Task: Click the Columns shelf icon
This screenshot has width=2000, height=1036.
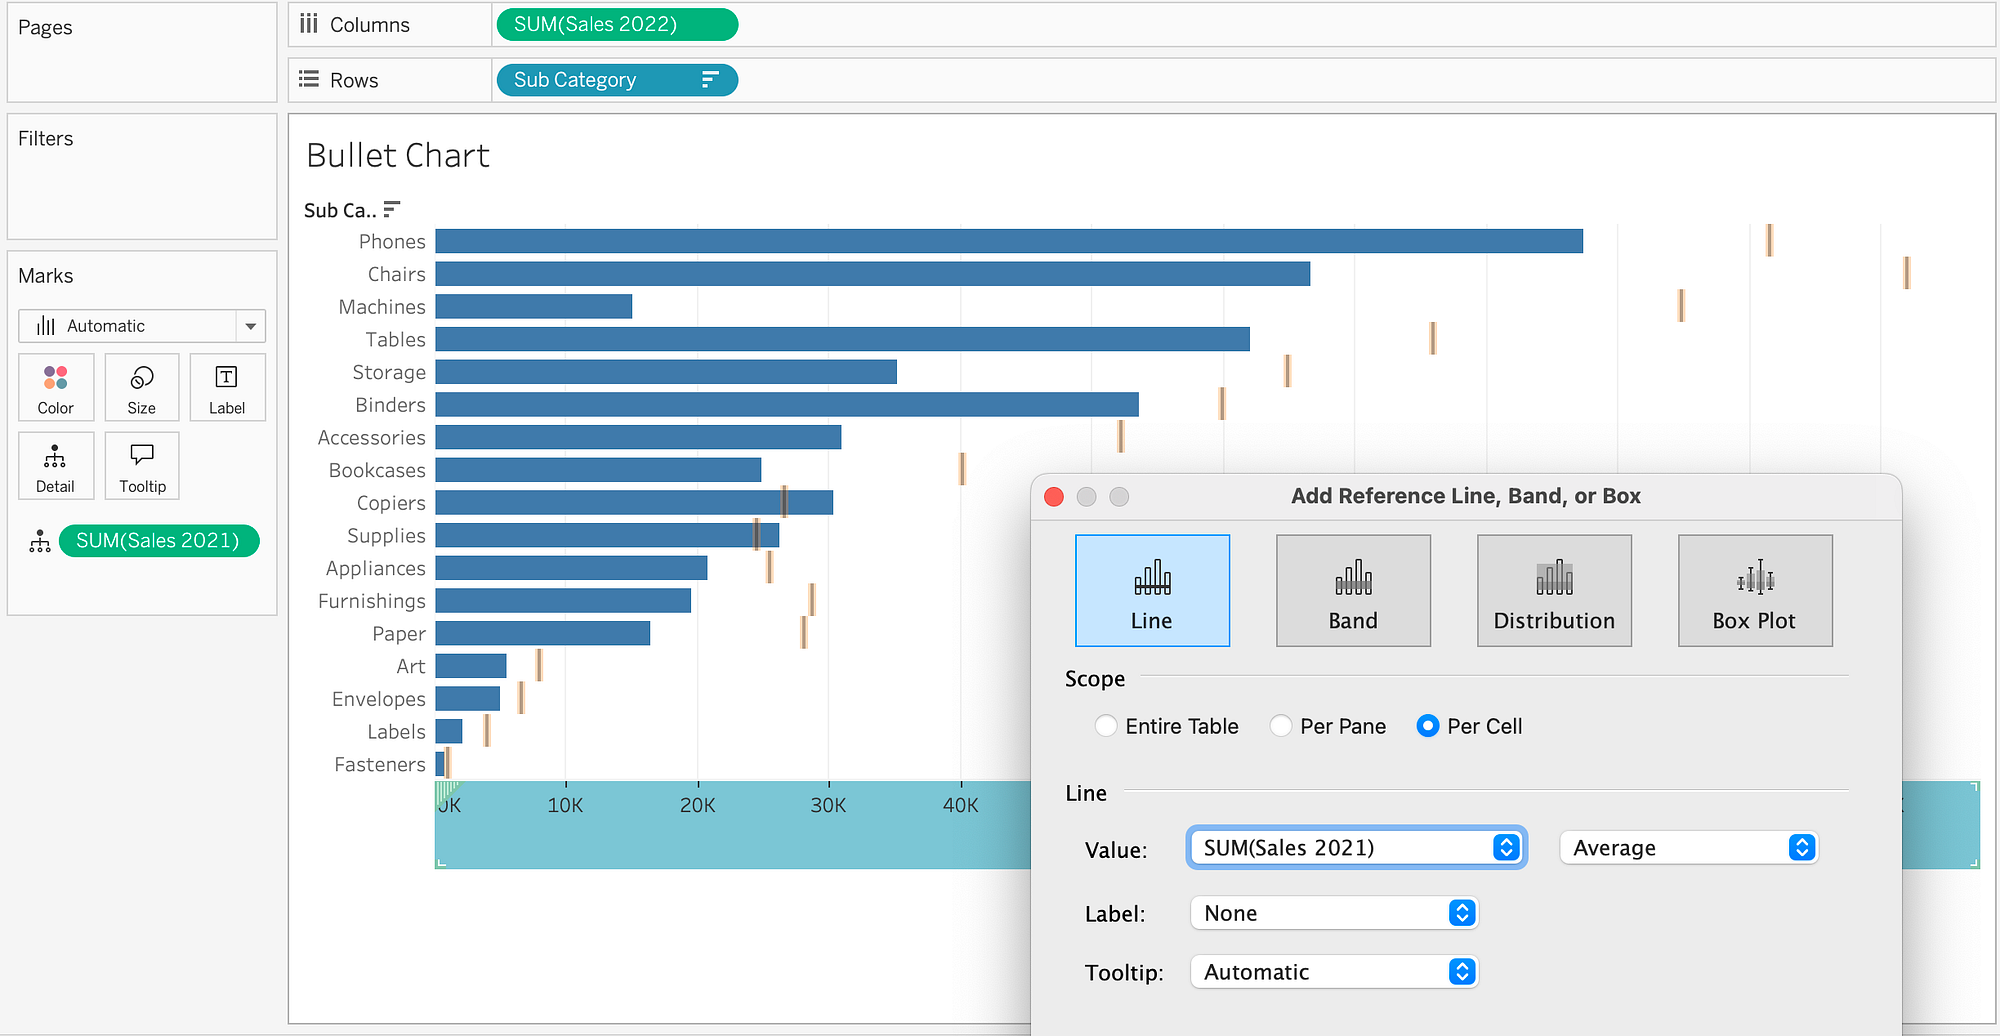Action: point(309,24)
